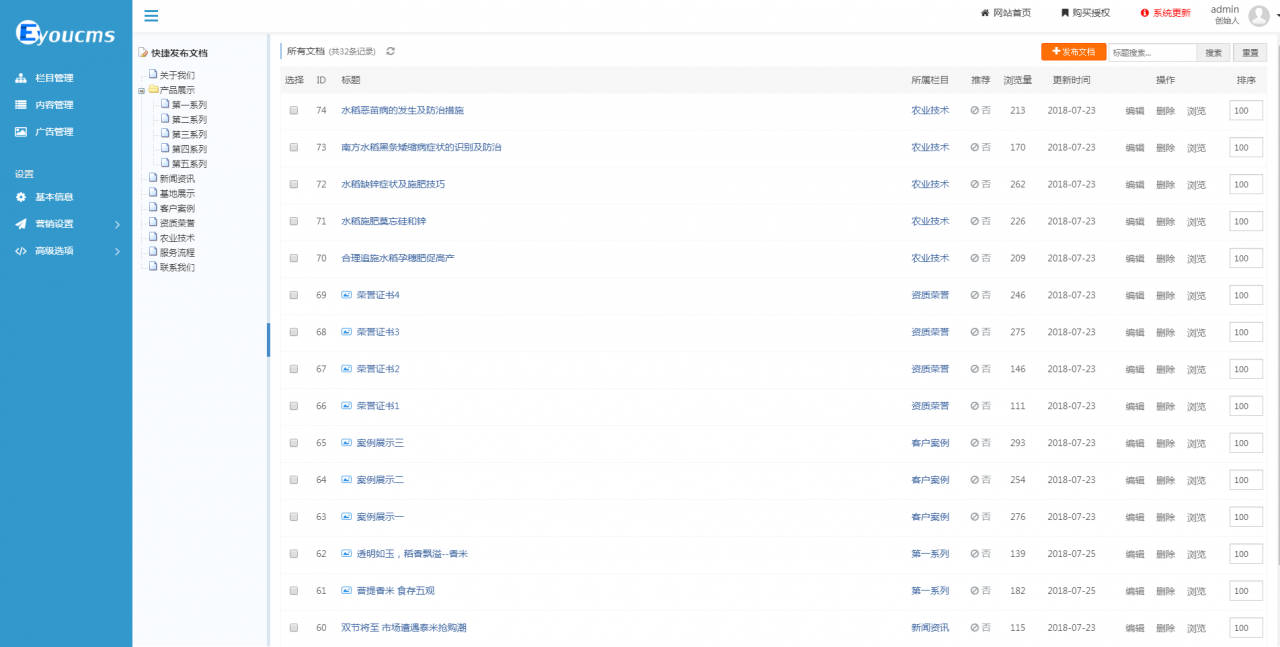This screenshot has height=647, width=1280.
Task: Click the image icon in row 61
Action: (x=347, y=591)
